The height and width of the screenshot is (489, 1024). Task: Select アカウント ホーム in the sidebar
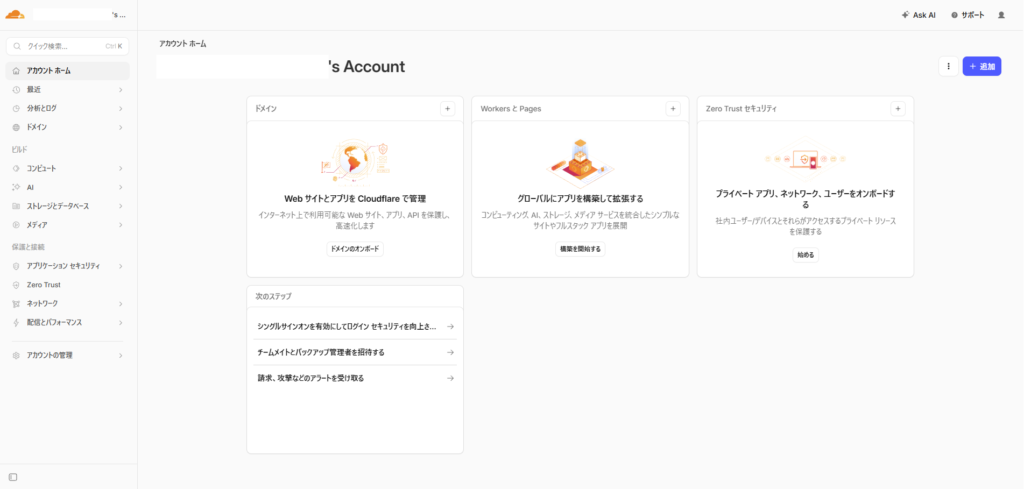66,71
